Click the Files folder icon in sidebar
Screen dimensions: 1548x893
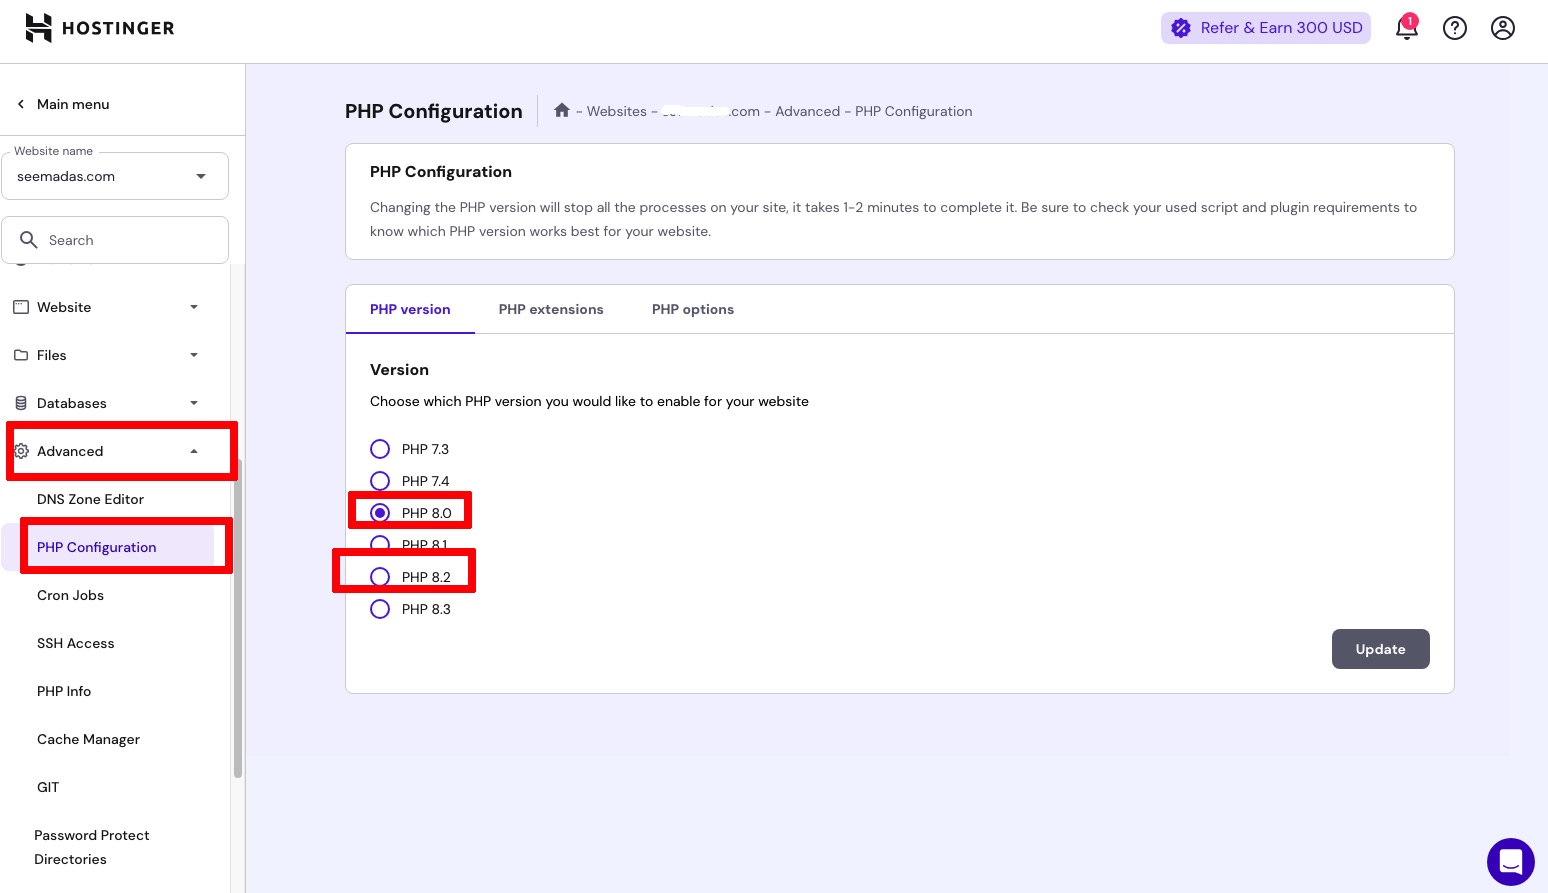pyautogui.click(x=21, y=355)
